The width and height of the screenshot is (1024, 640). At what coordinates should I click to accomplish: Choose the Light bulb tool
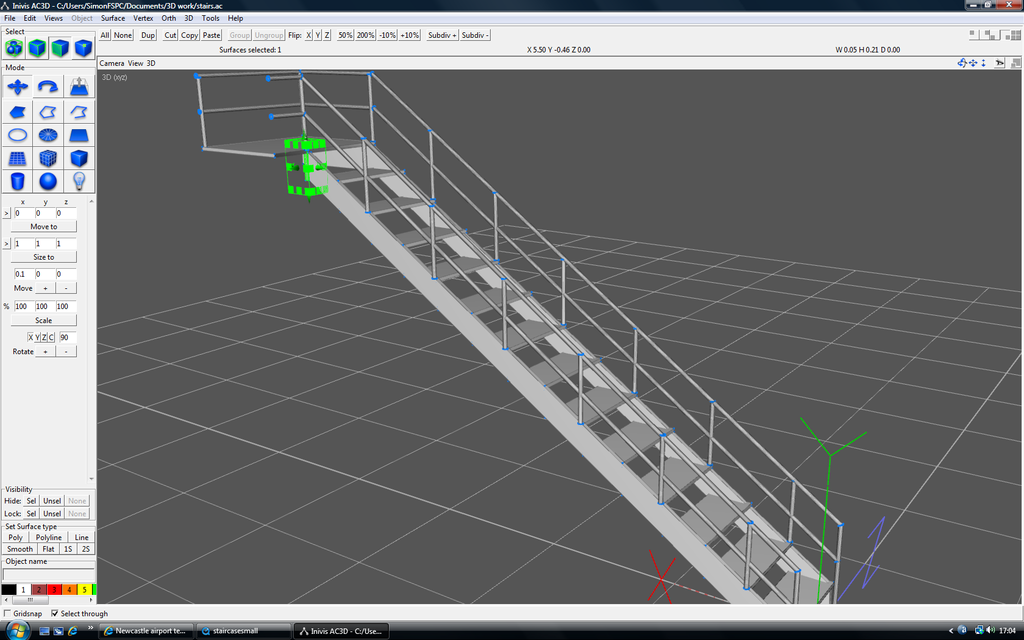(x=79, y=181)
